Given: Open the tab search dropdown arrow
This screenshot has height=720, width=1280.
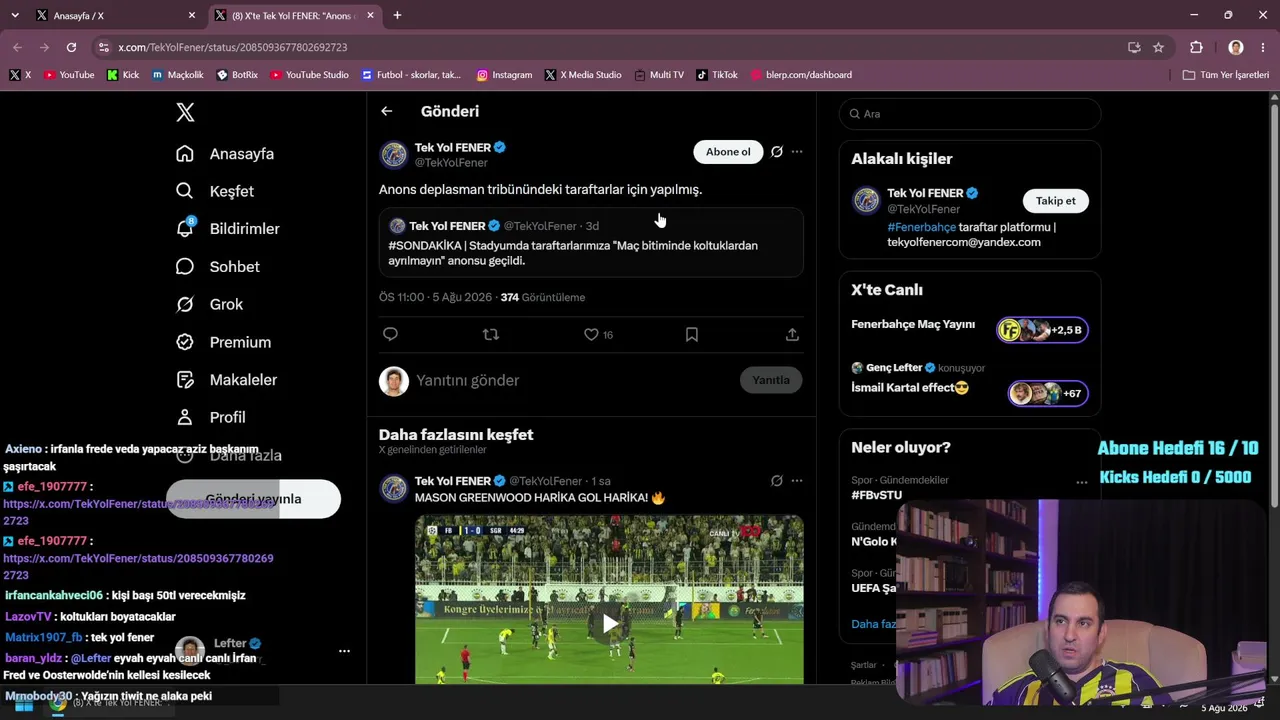Looking at the screenshot, I should pyautogui.click(x=15, y=15).
